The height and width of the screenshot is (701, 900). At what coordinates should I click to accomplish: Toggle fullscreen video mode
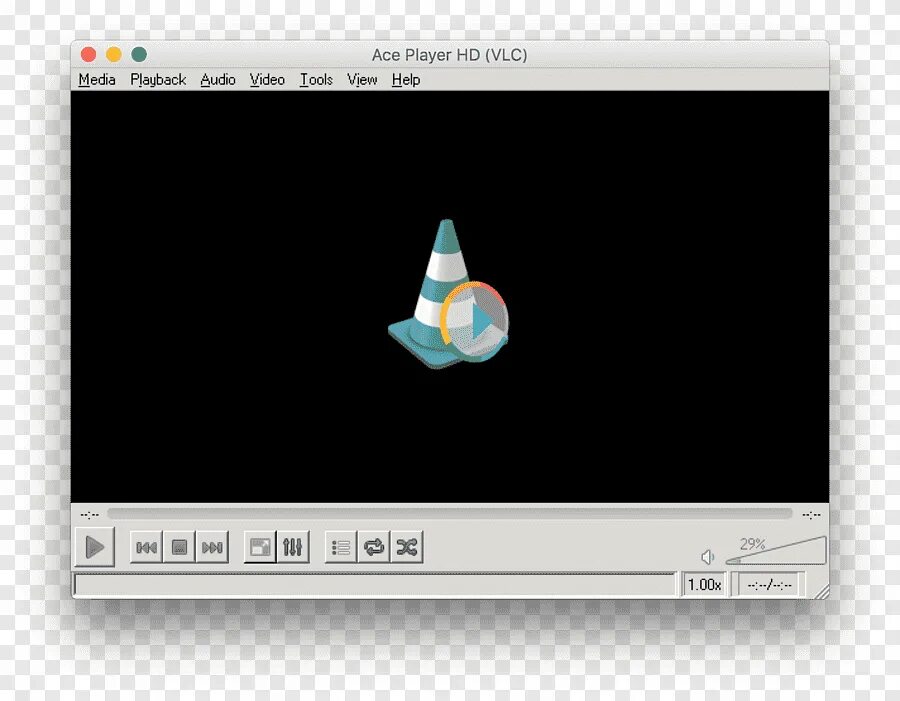260,547
